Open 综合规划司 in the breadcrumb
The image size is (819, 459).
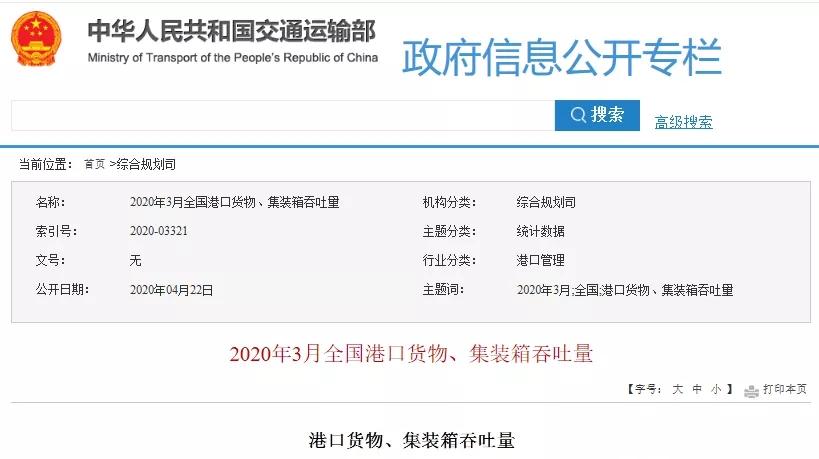click(x=146, y=164)
